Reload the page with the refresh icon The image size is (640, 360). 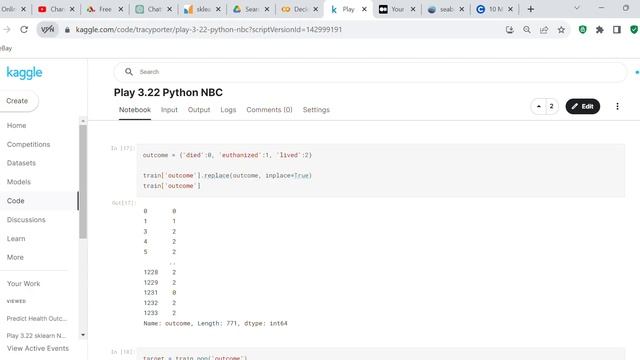tap(24, 29)
